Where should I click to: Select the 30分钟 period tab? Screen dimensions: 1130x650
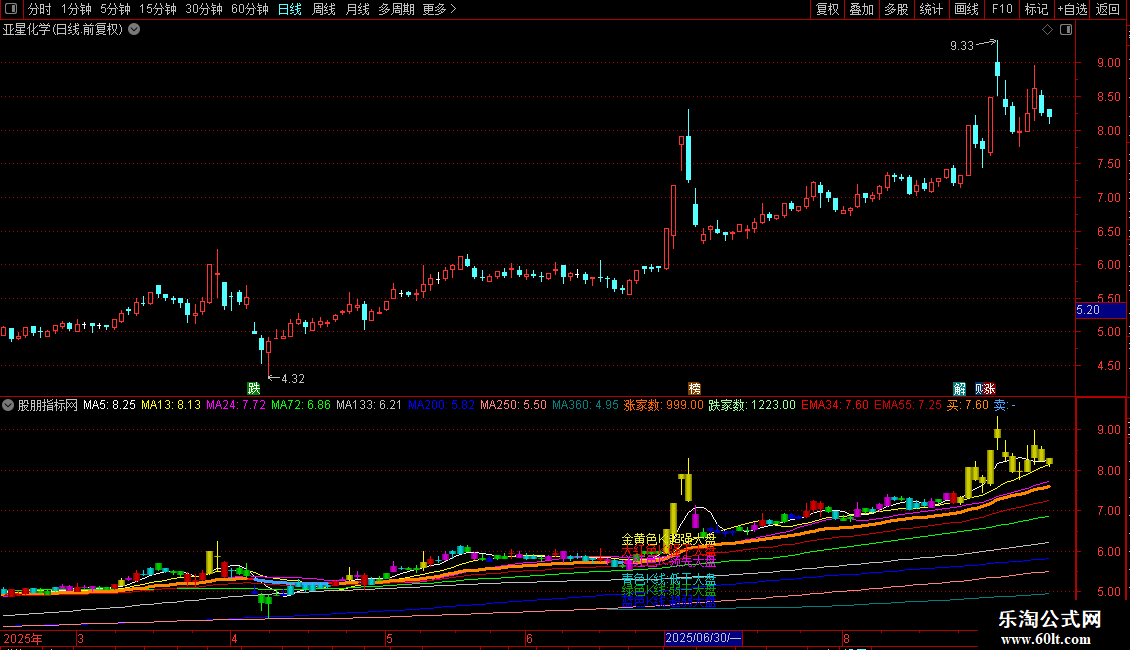pos(203,9)
